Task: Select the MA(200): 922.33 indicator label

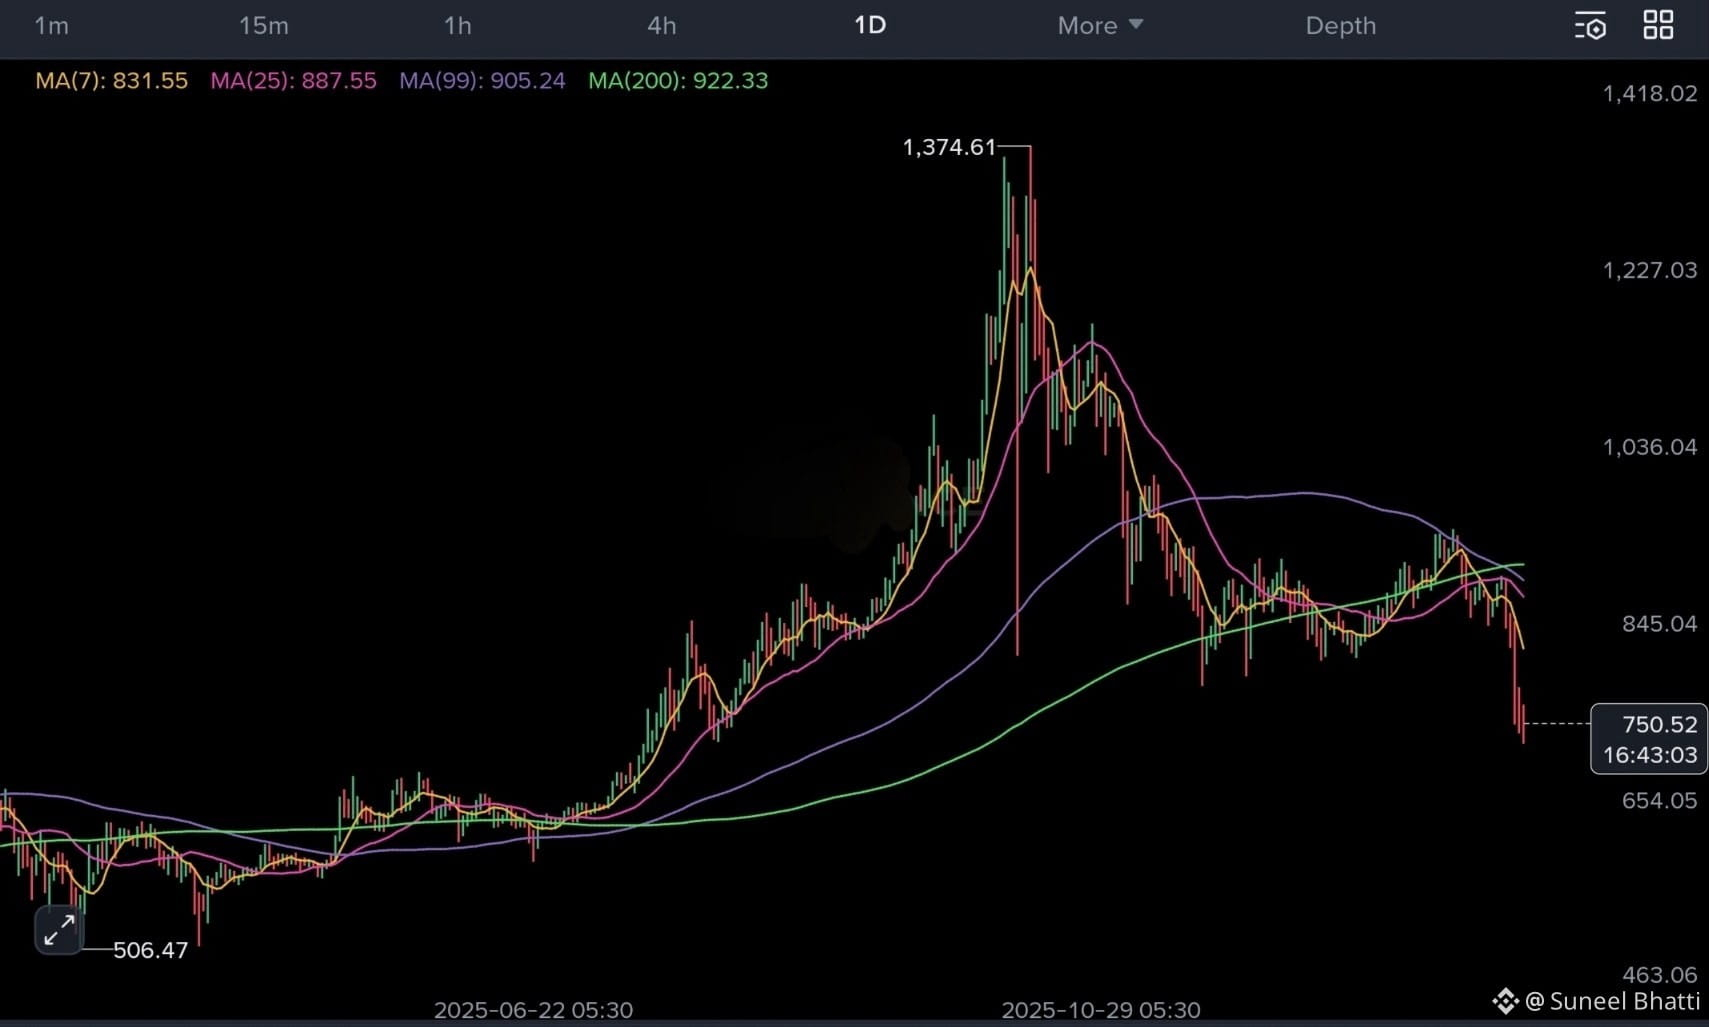Action: 678,81
